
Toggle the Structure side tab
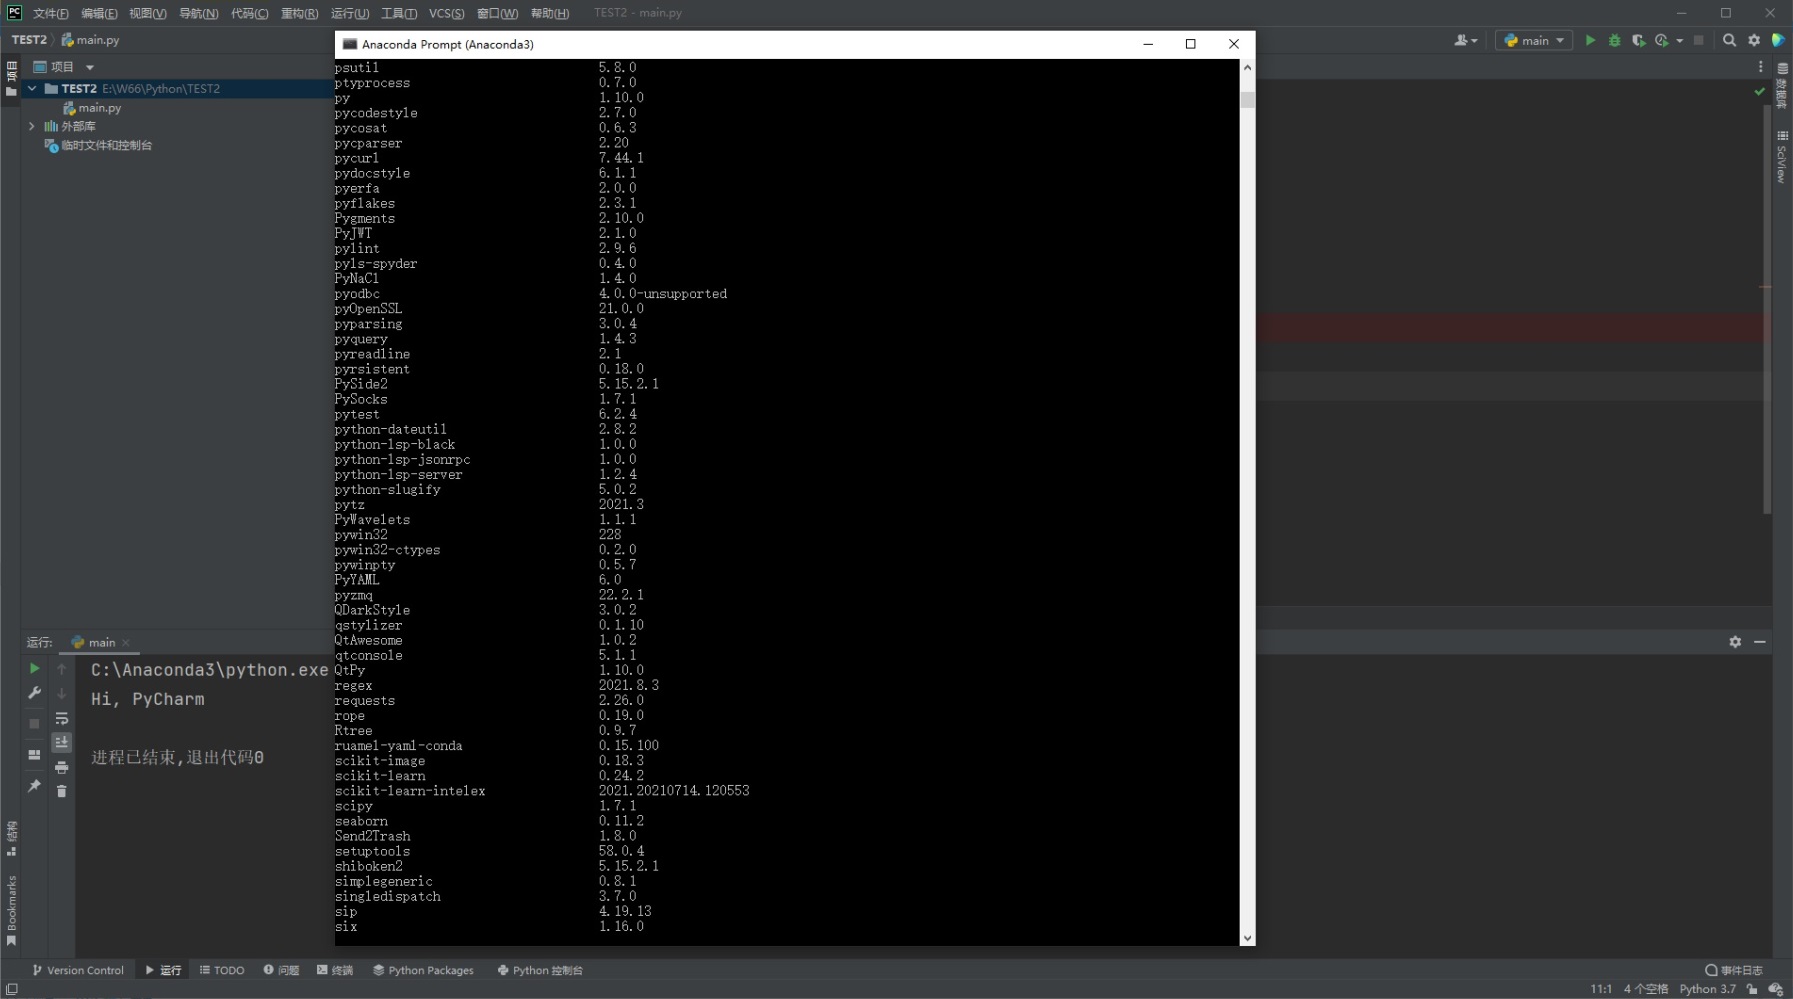click(x=11, y=839)
